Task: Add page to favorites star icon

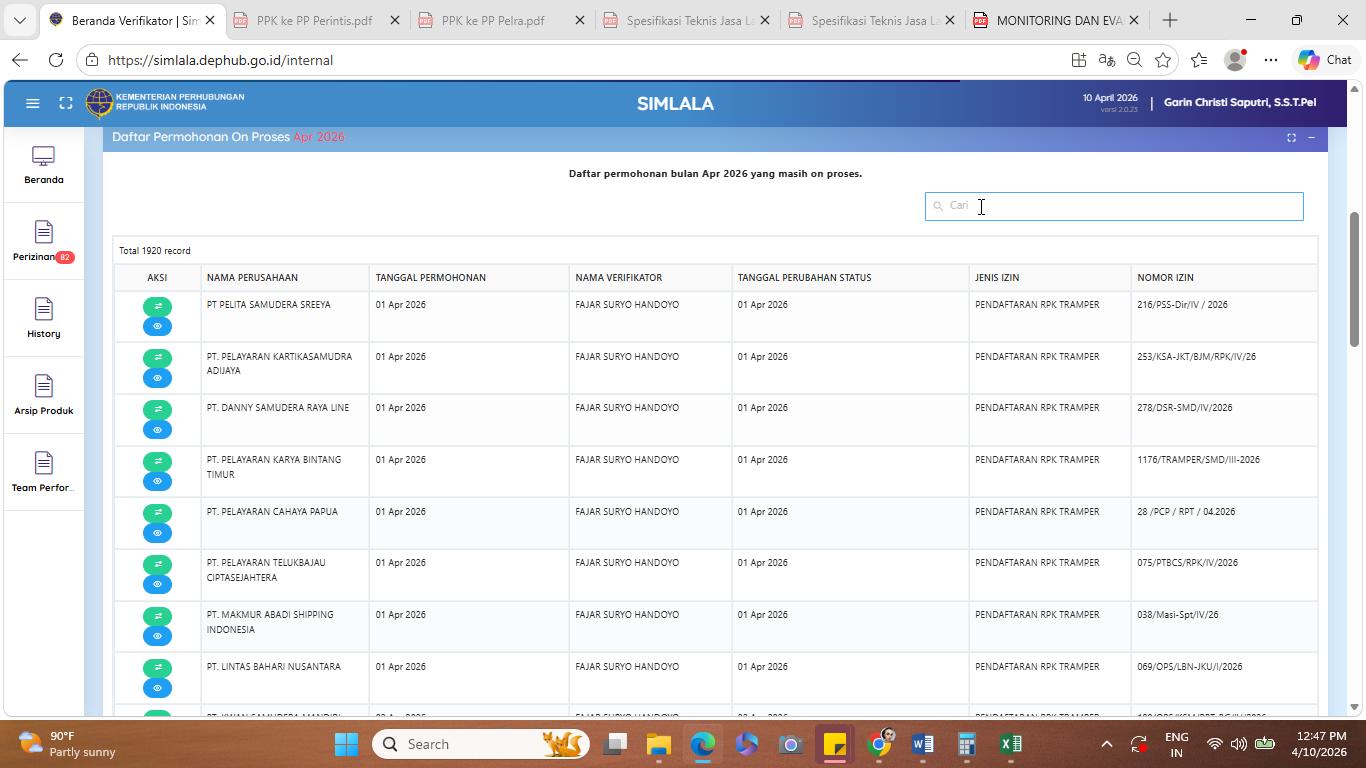Action: 1162,60
